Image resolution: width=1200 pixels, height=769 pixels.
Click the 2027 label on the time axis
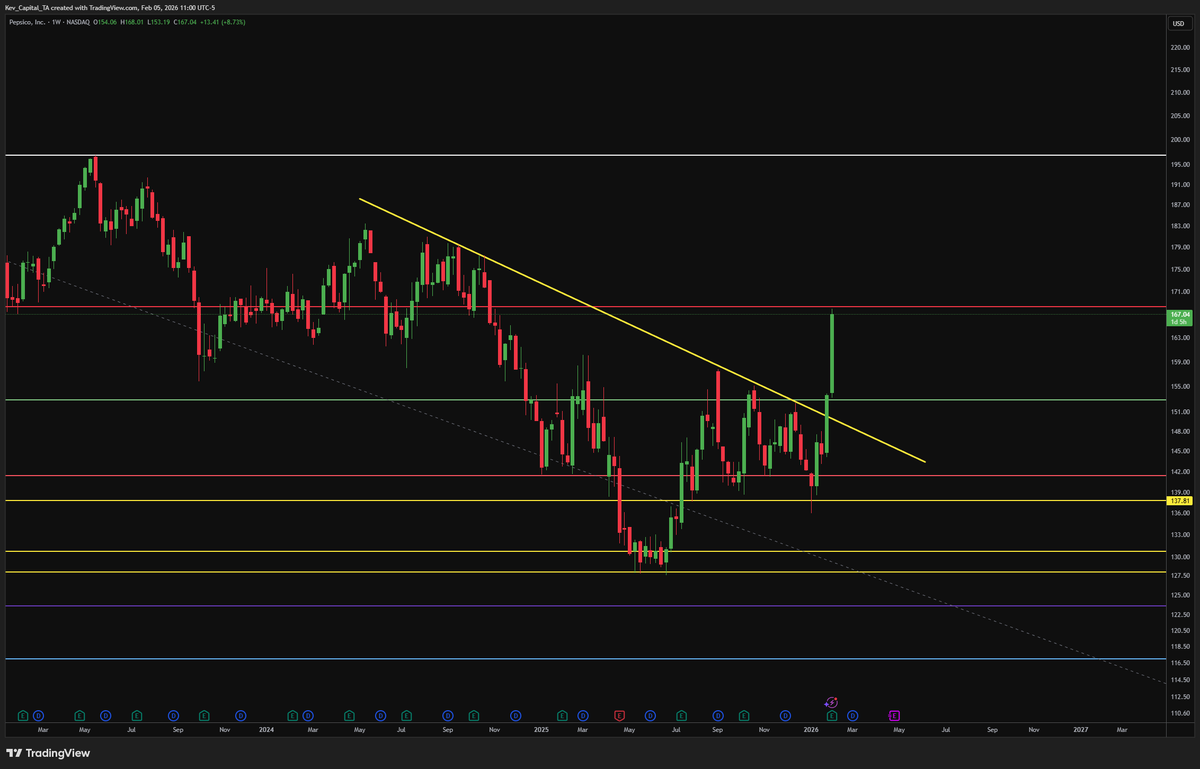coord(1080,730)
